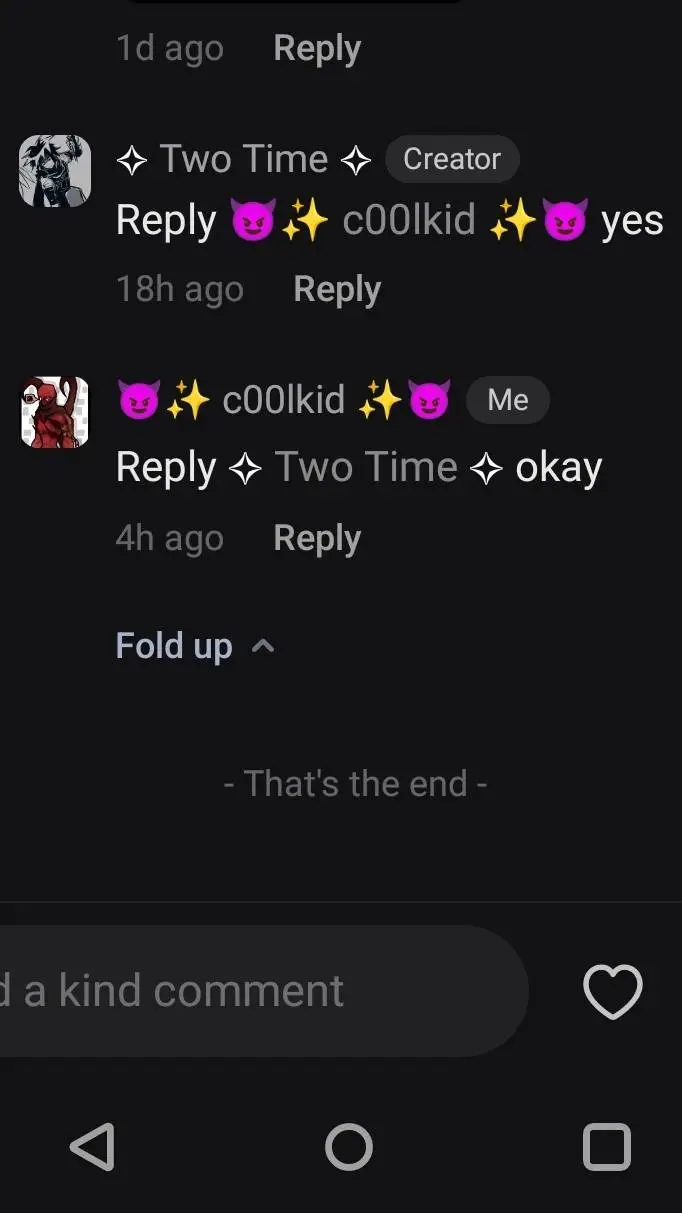Tap the Android home circle icon
The width and height of the screenshot is (682, 1213).
click(x=349, y=1147)
